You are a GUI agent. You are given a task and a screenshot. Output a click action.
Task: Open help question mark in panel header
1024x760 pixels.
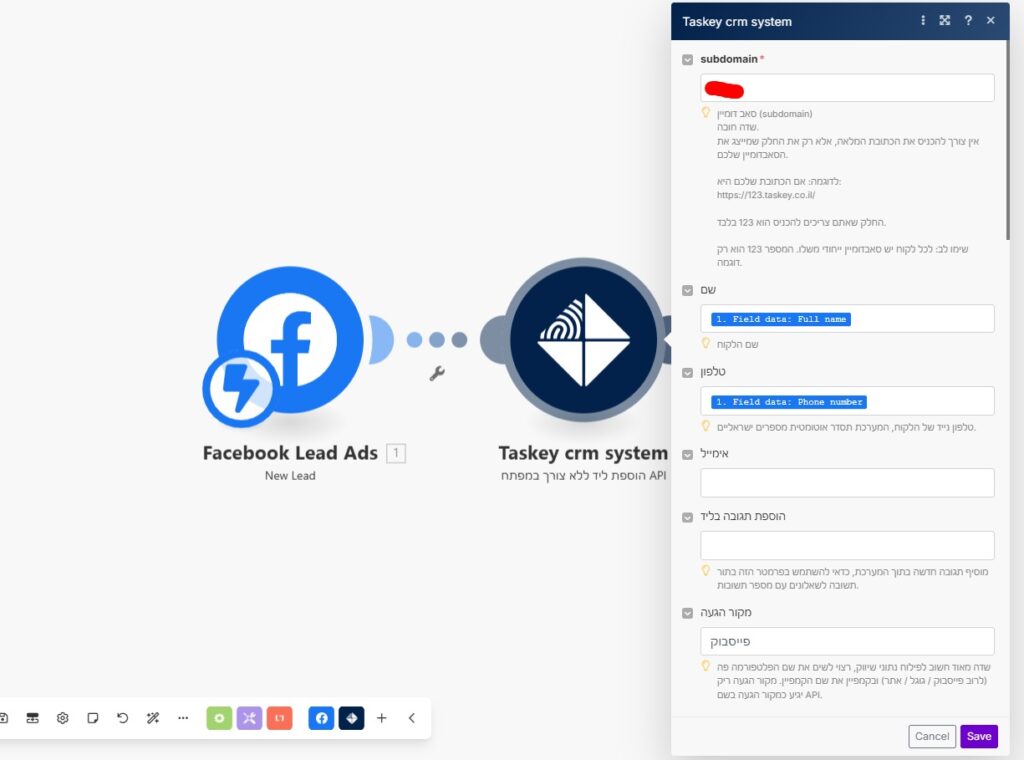(x=968, y=21)
